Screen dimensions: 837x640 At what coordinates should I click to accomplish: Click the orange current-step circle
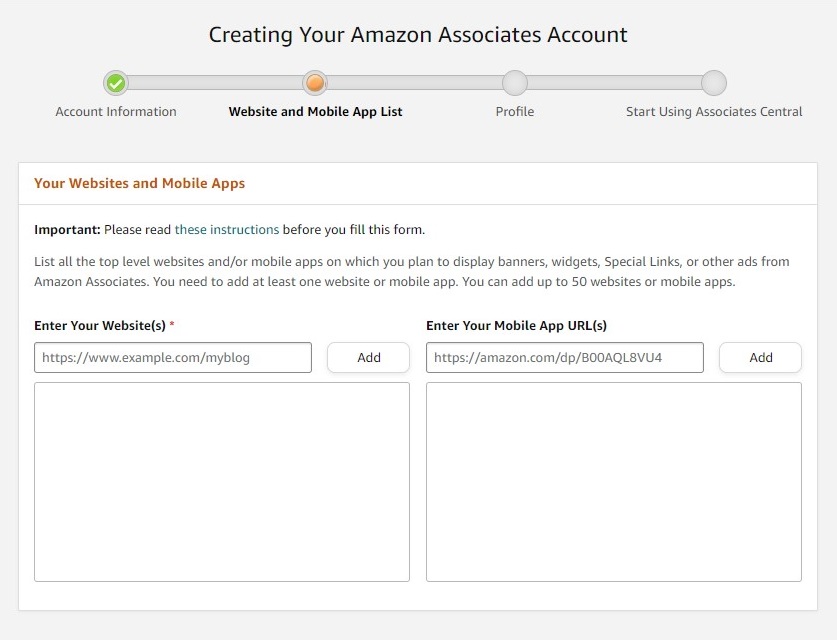pyautogui.click(x=315, y=83)
